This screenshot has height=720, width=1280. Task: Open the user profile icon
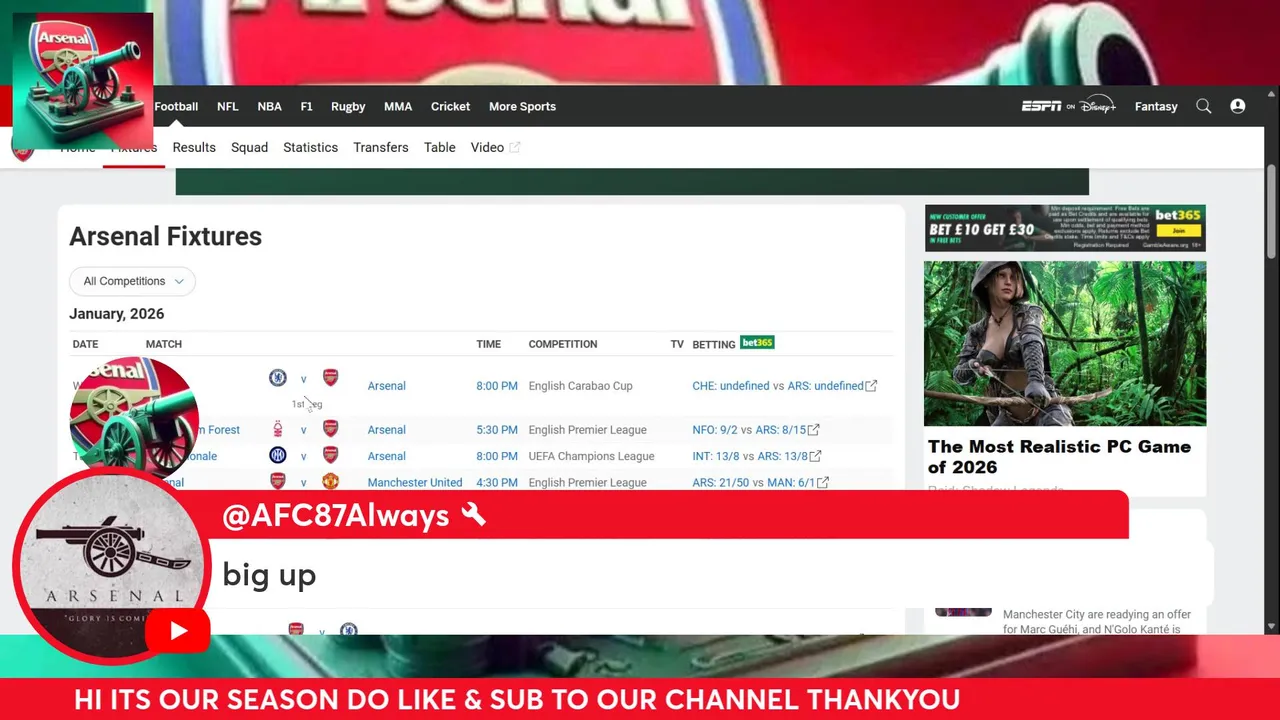1238,106
